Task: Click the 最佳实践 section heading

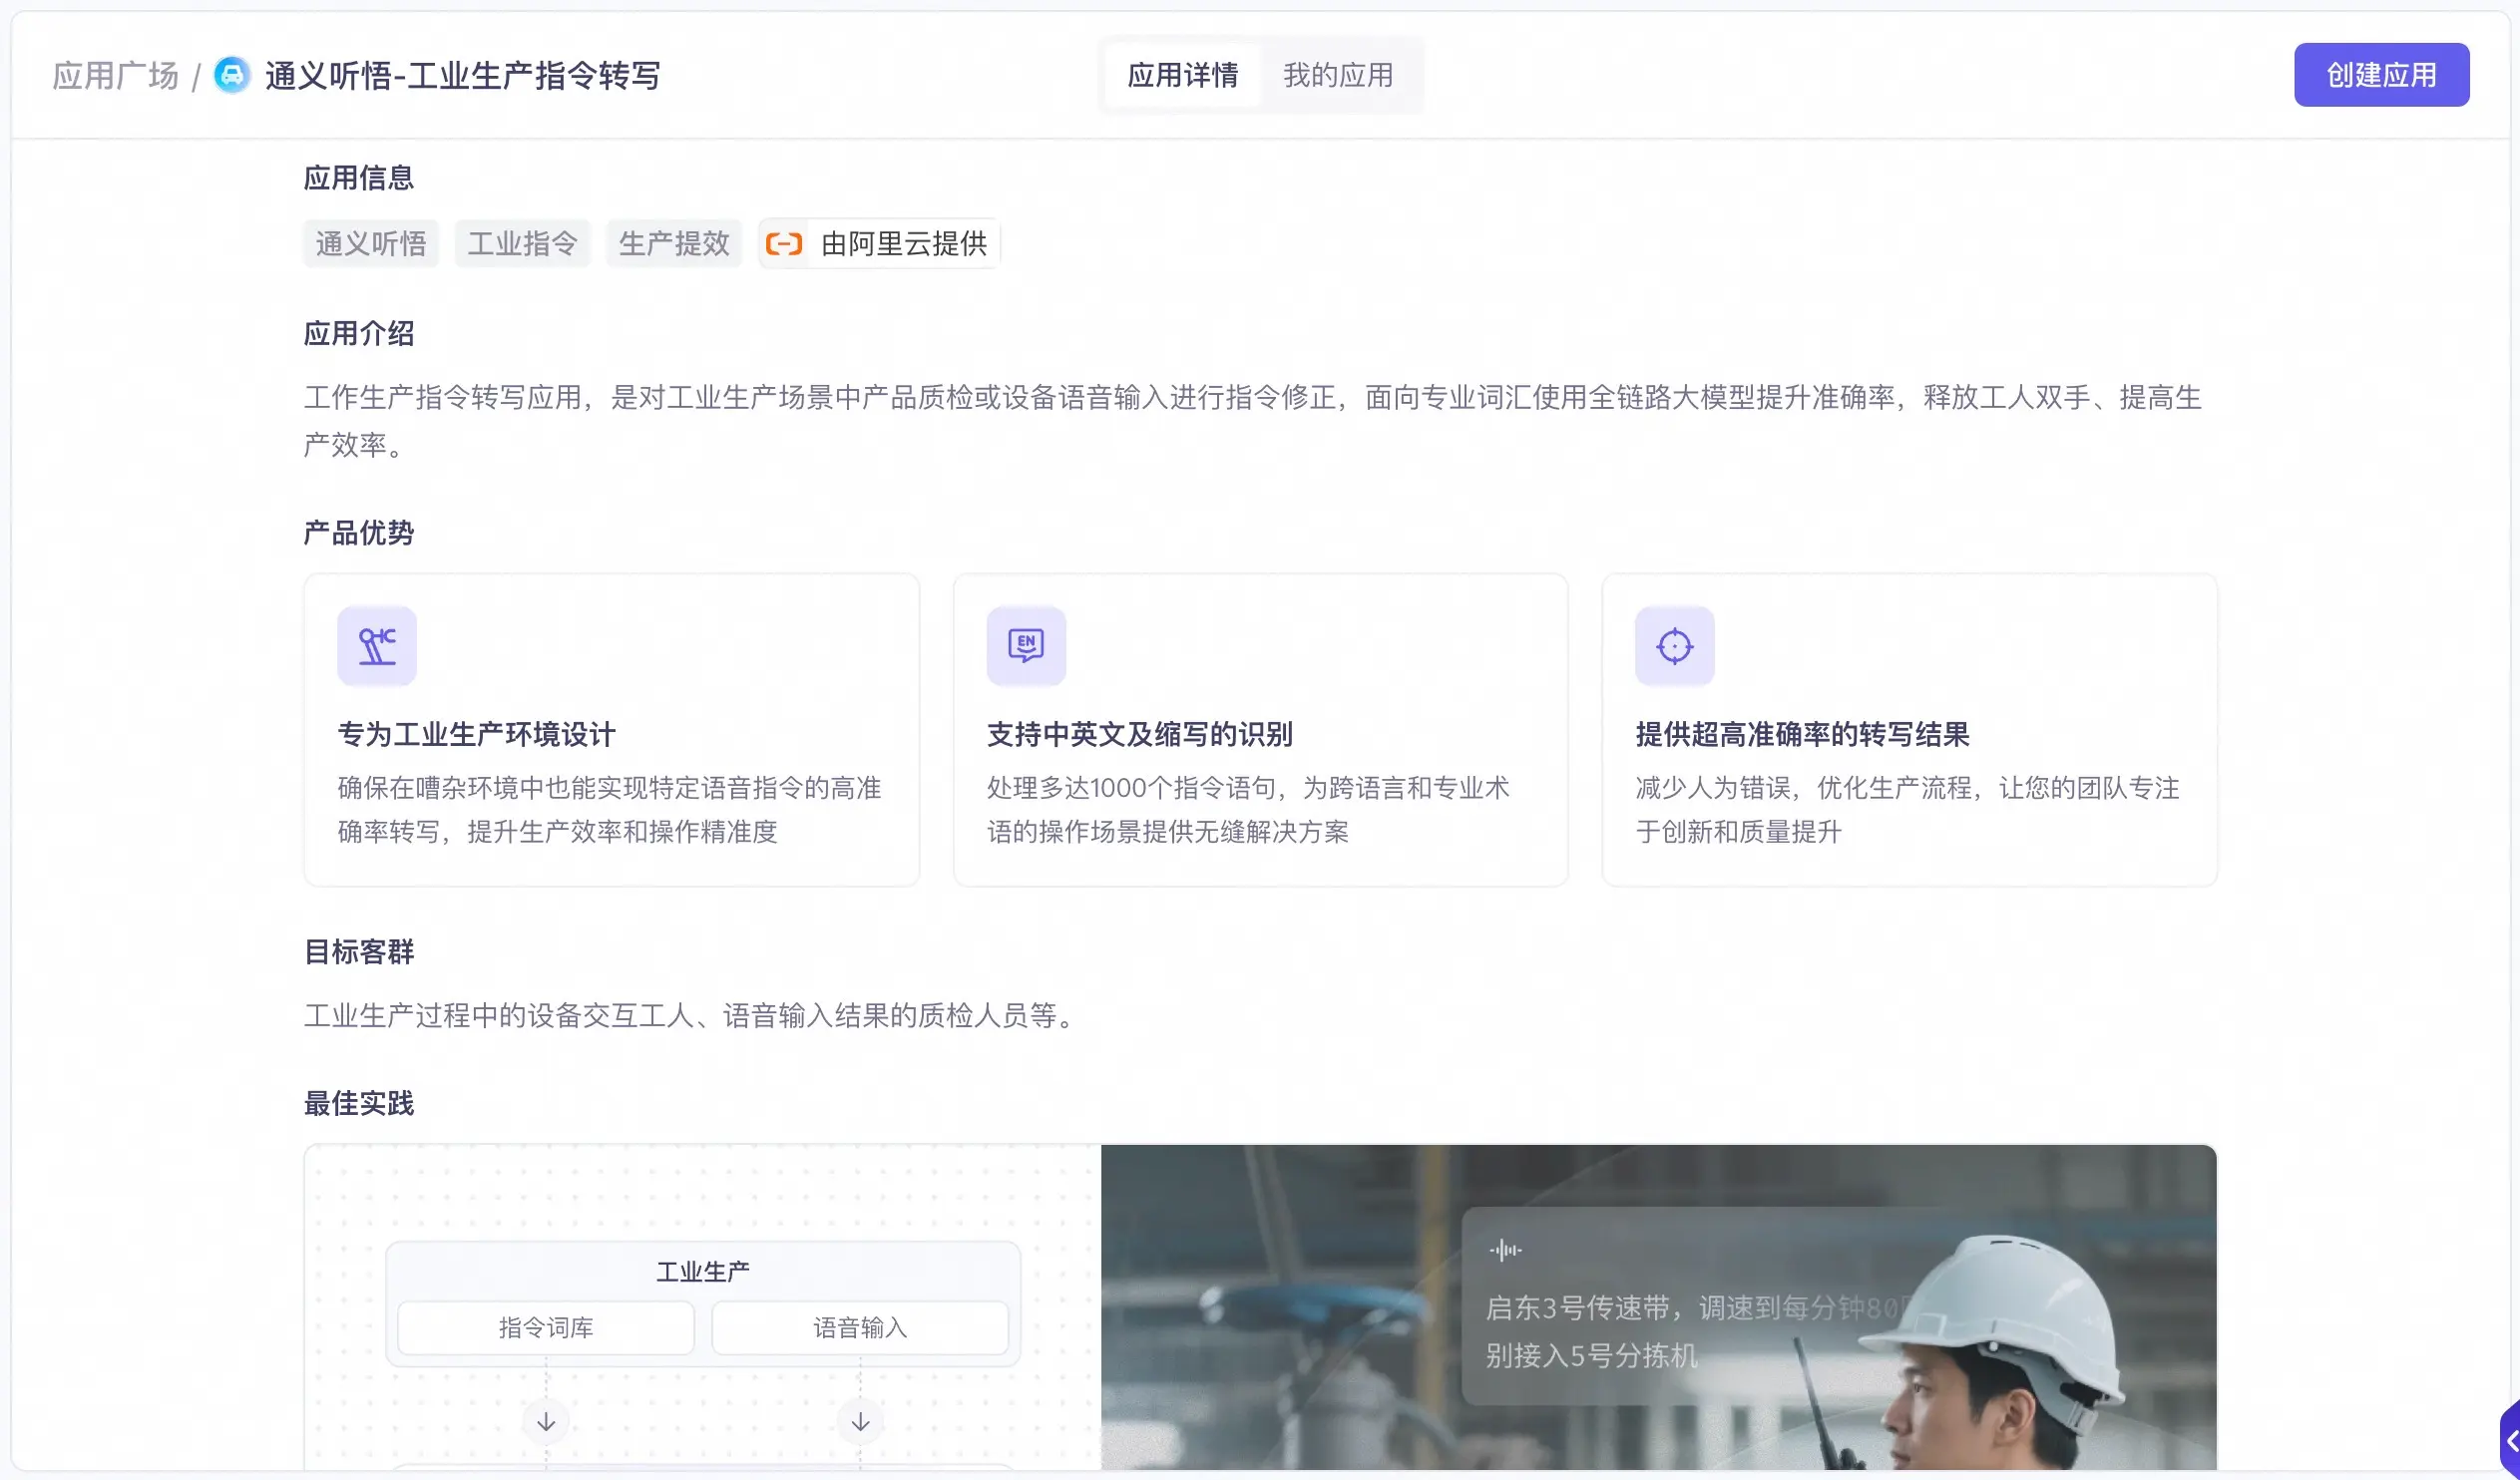Action: tap(359, 1104)
